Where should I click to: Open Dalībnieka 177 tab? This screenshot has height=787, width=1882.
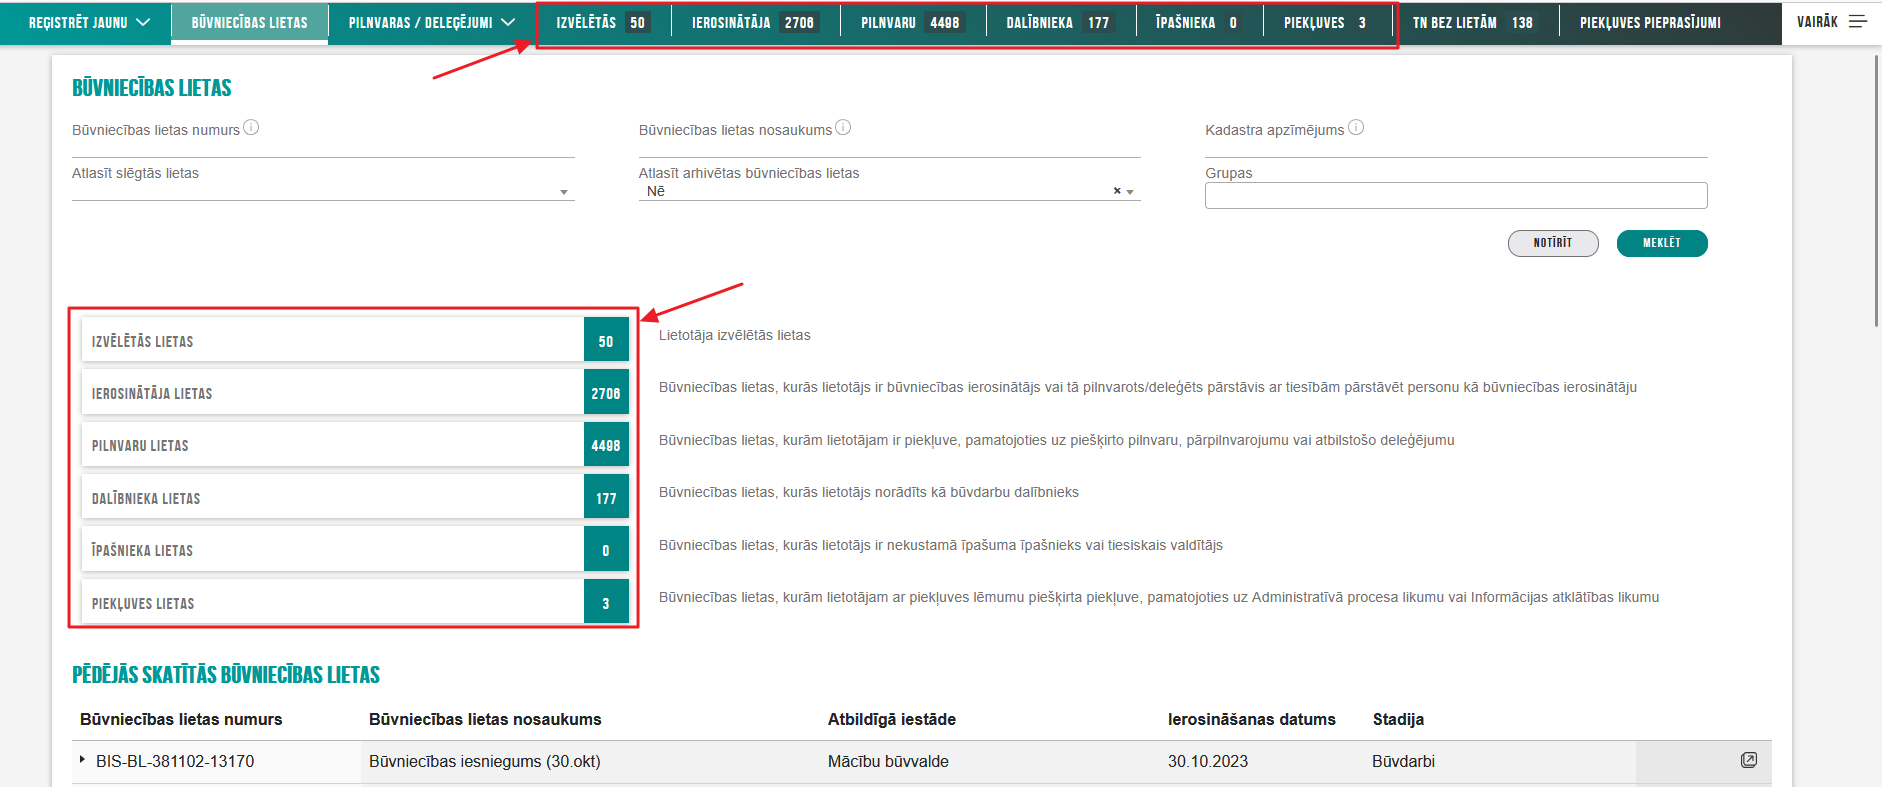(1060, 22)
